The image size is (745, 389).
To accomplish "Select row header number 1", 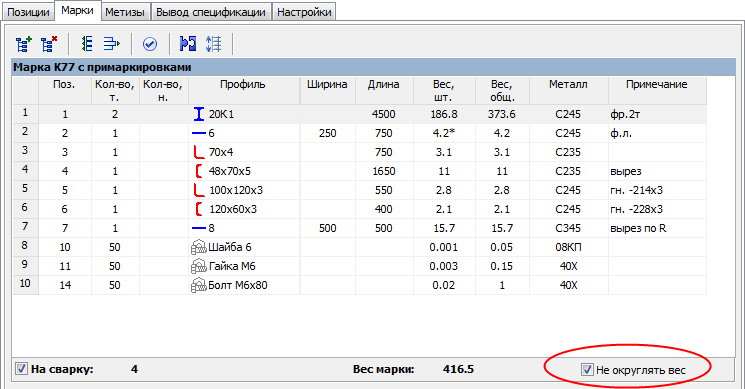I will coord(25,114).
